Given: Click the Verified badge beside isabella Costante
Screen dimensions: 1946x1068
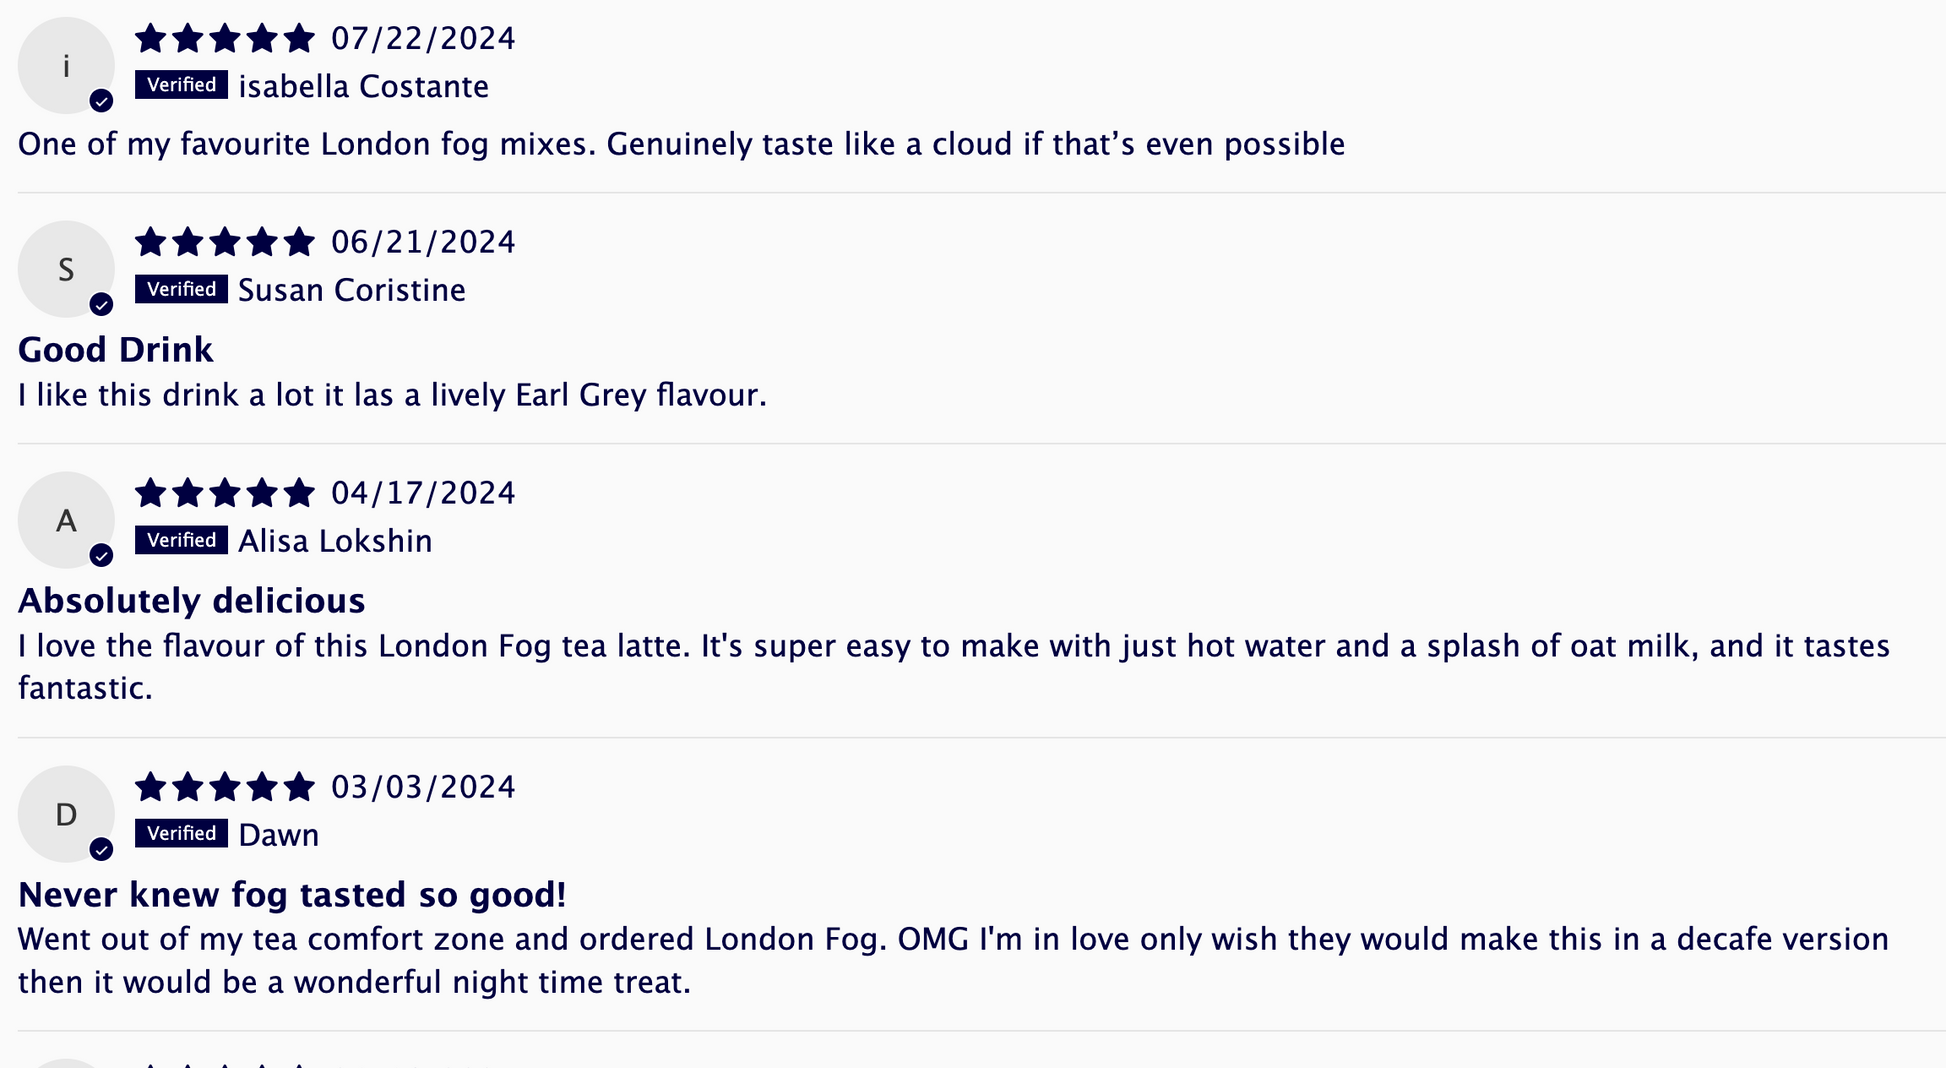Looking at the screenshot, I should click(x=181, y=85).
